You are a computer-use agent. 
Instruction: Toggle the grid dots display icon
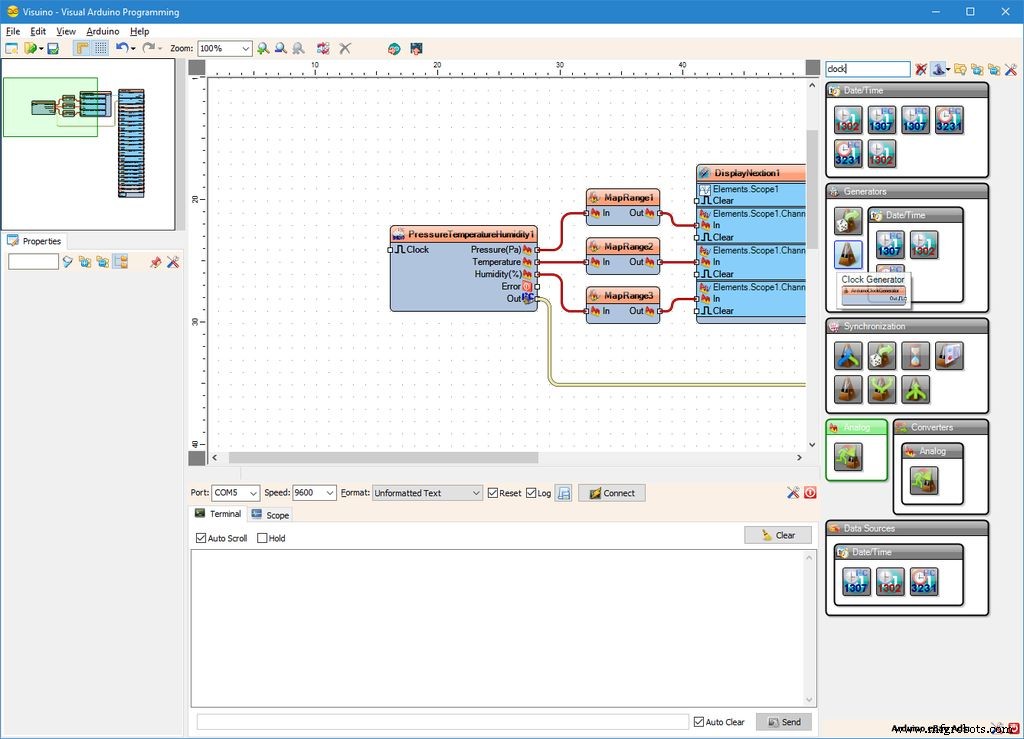pos(100,48)
